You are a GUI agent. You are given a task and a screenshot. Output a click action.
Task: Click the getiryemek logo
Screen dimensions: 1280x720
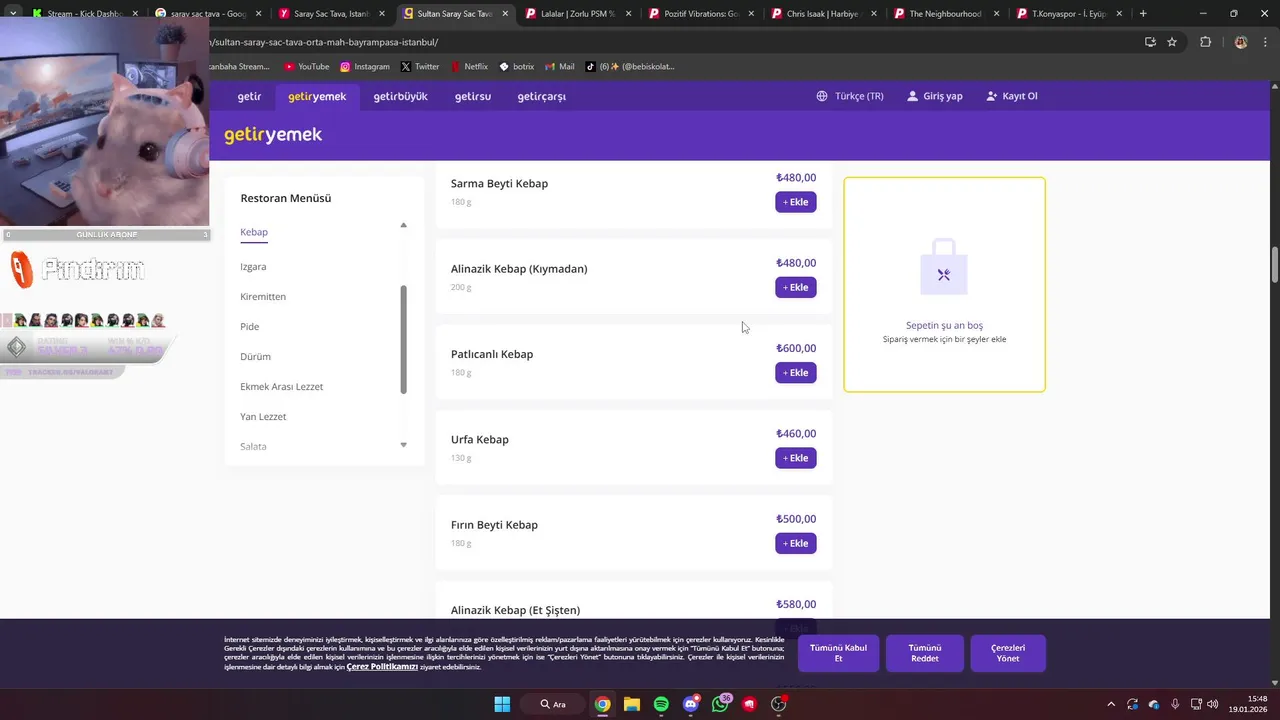click(x=273, y=135)
